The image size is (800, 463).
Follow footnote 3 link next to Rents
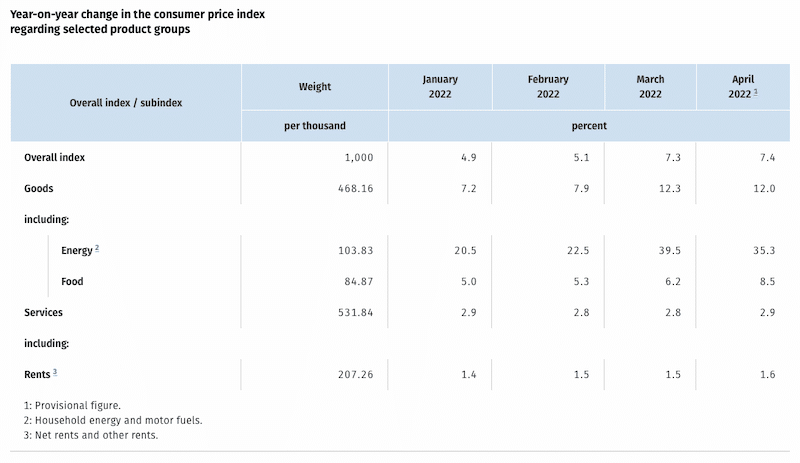55,372
